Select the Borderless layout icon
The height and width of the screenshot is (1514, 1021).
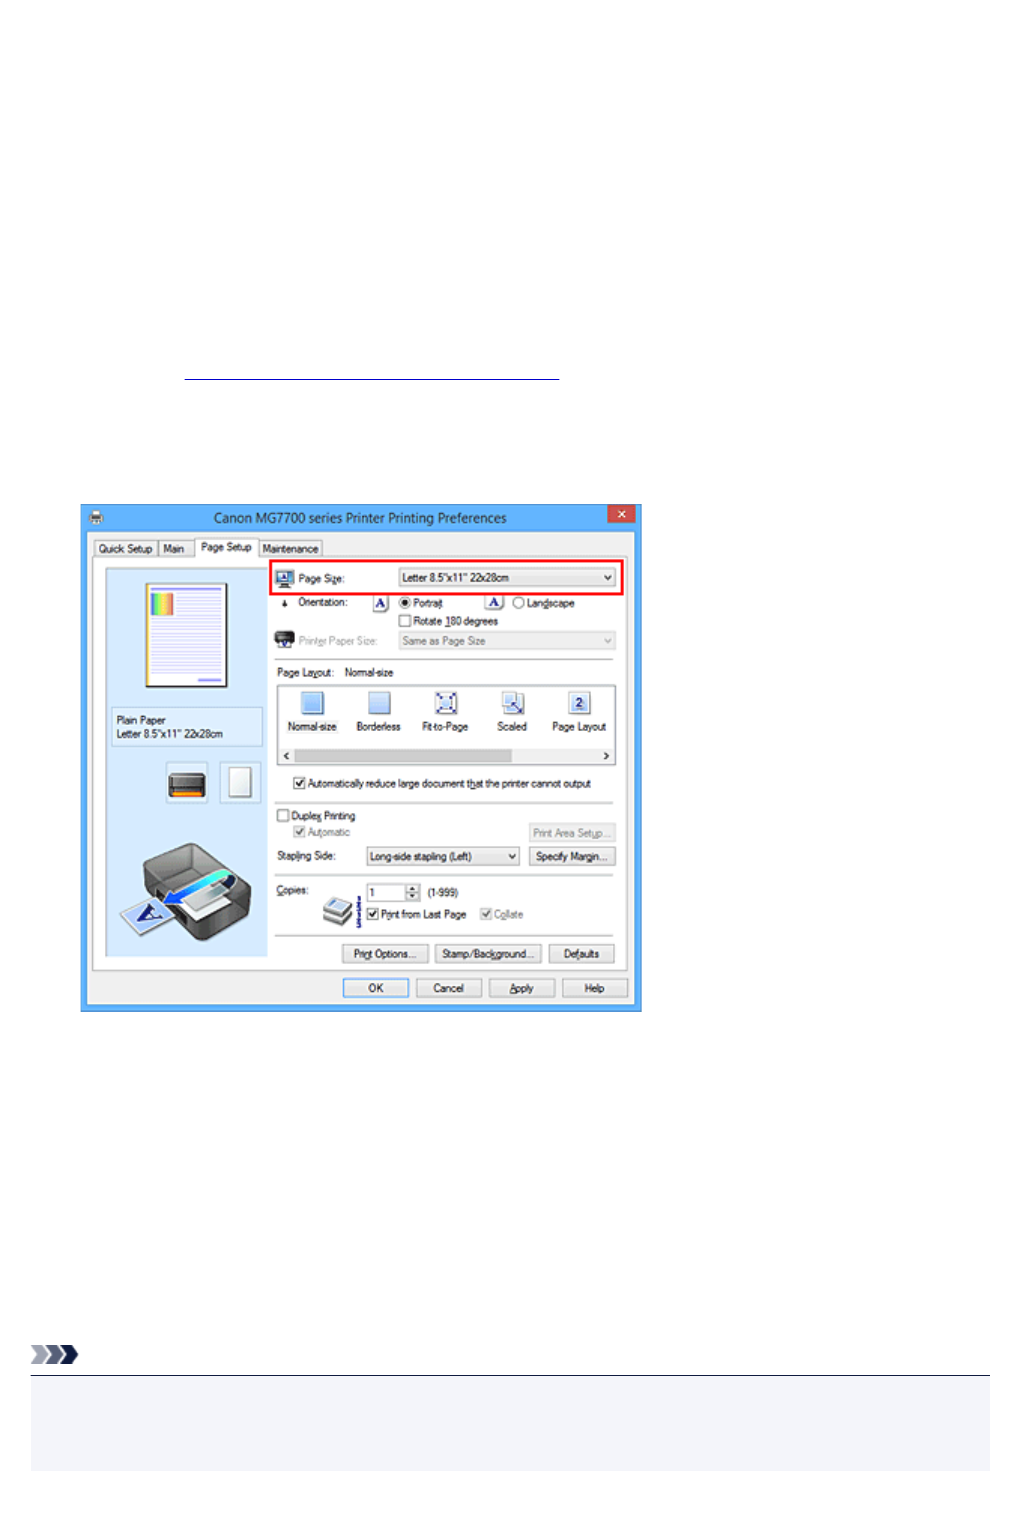point(379,702)
